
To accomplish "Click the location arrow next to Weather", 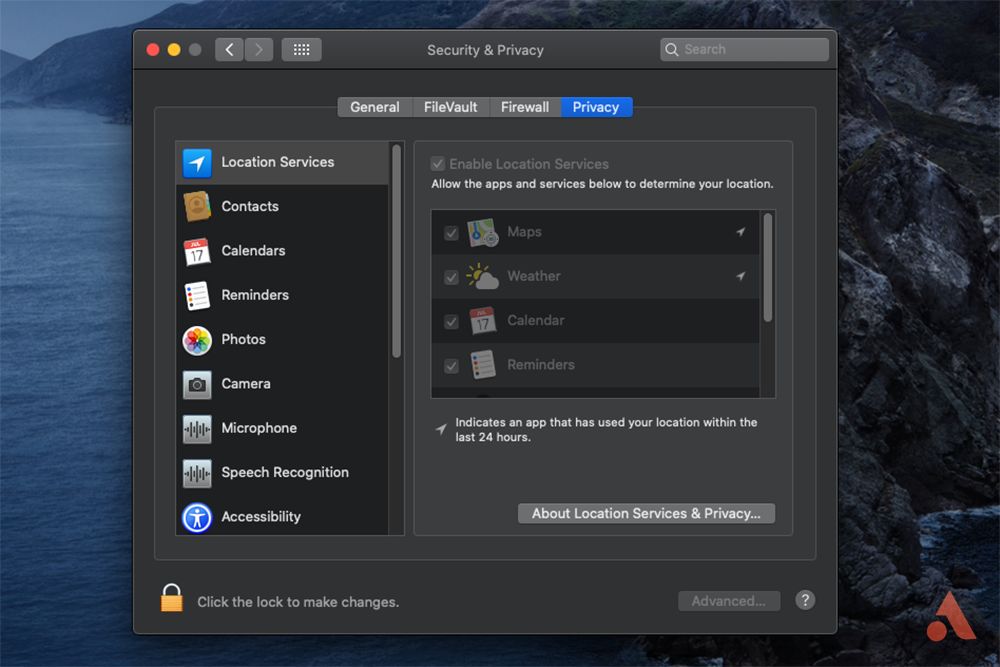I will [740, 276].
